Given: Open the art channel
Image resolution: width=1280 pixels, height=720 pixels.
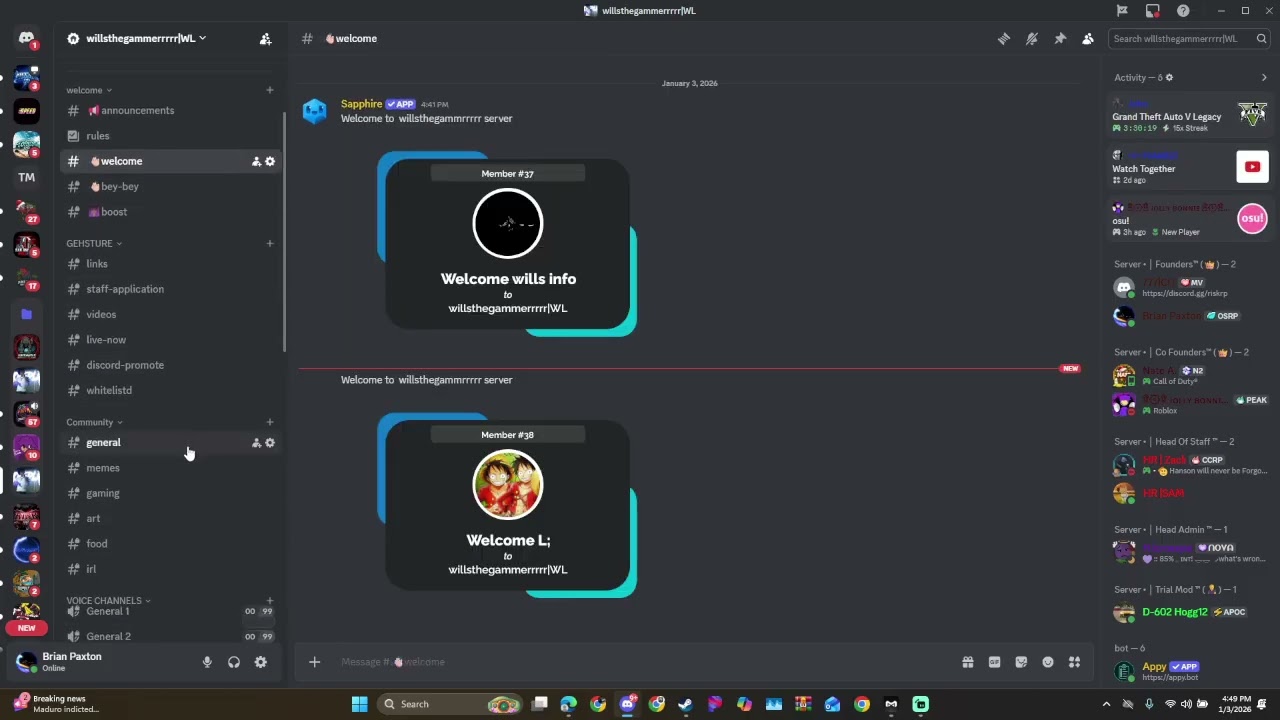Looking at the screenshot, I should [171, 519].
